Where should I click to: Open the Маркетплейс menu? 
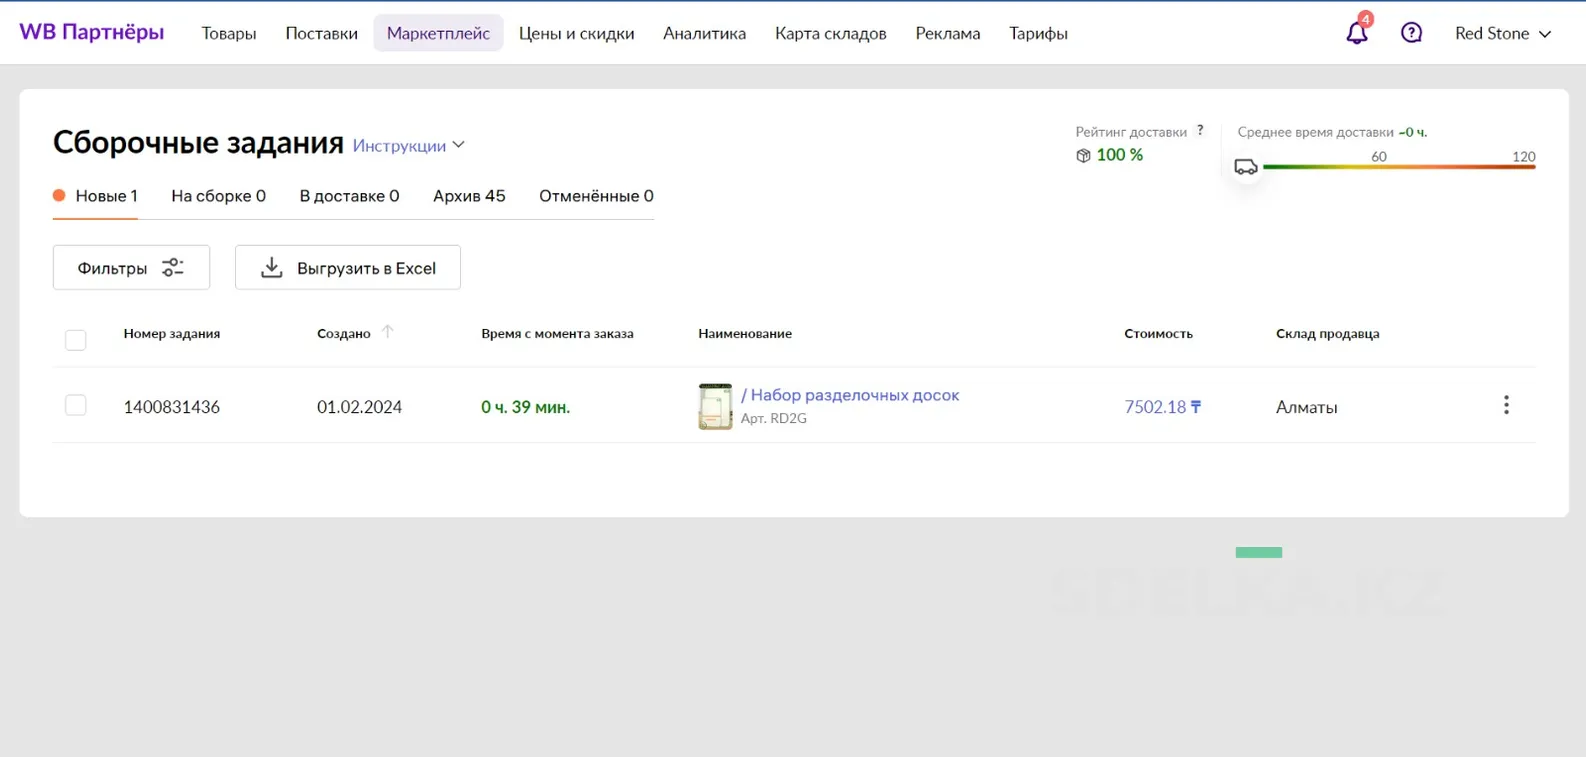click(438, 33)
